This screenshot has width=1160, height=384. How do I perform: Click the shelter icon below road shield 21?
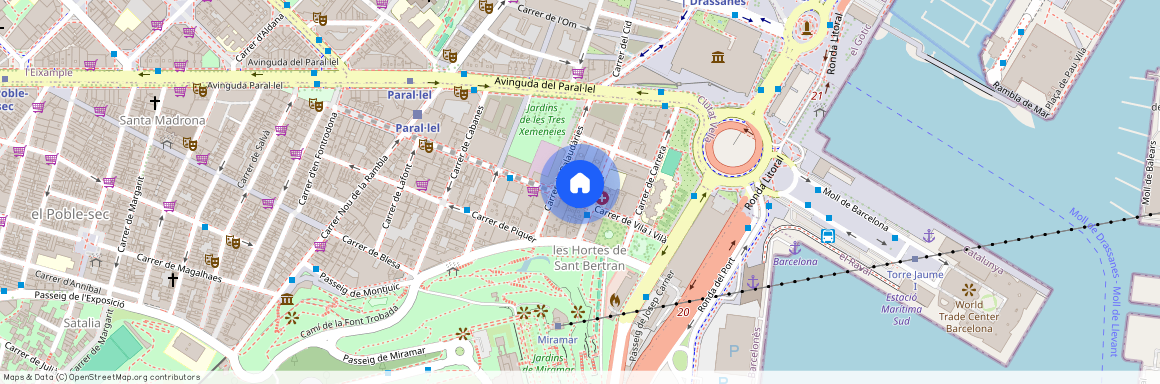[x=819, y=112]
